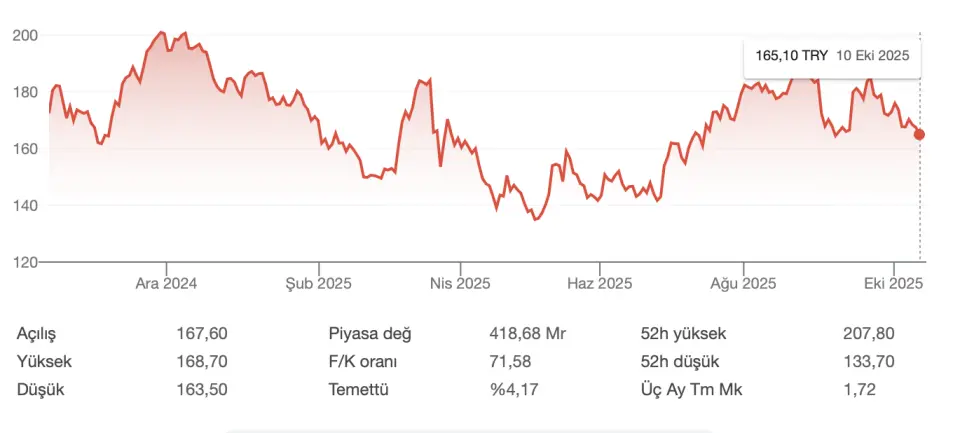The width and height of the screenshot is (960, 433).
Task: Click the Açılış label
Action: tap(38, 334)
